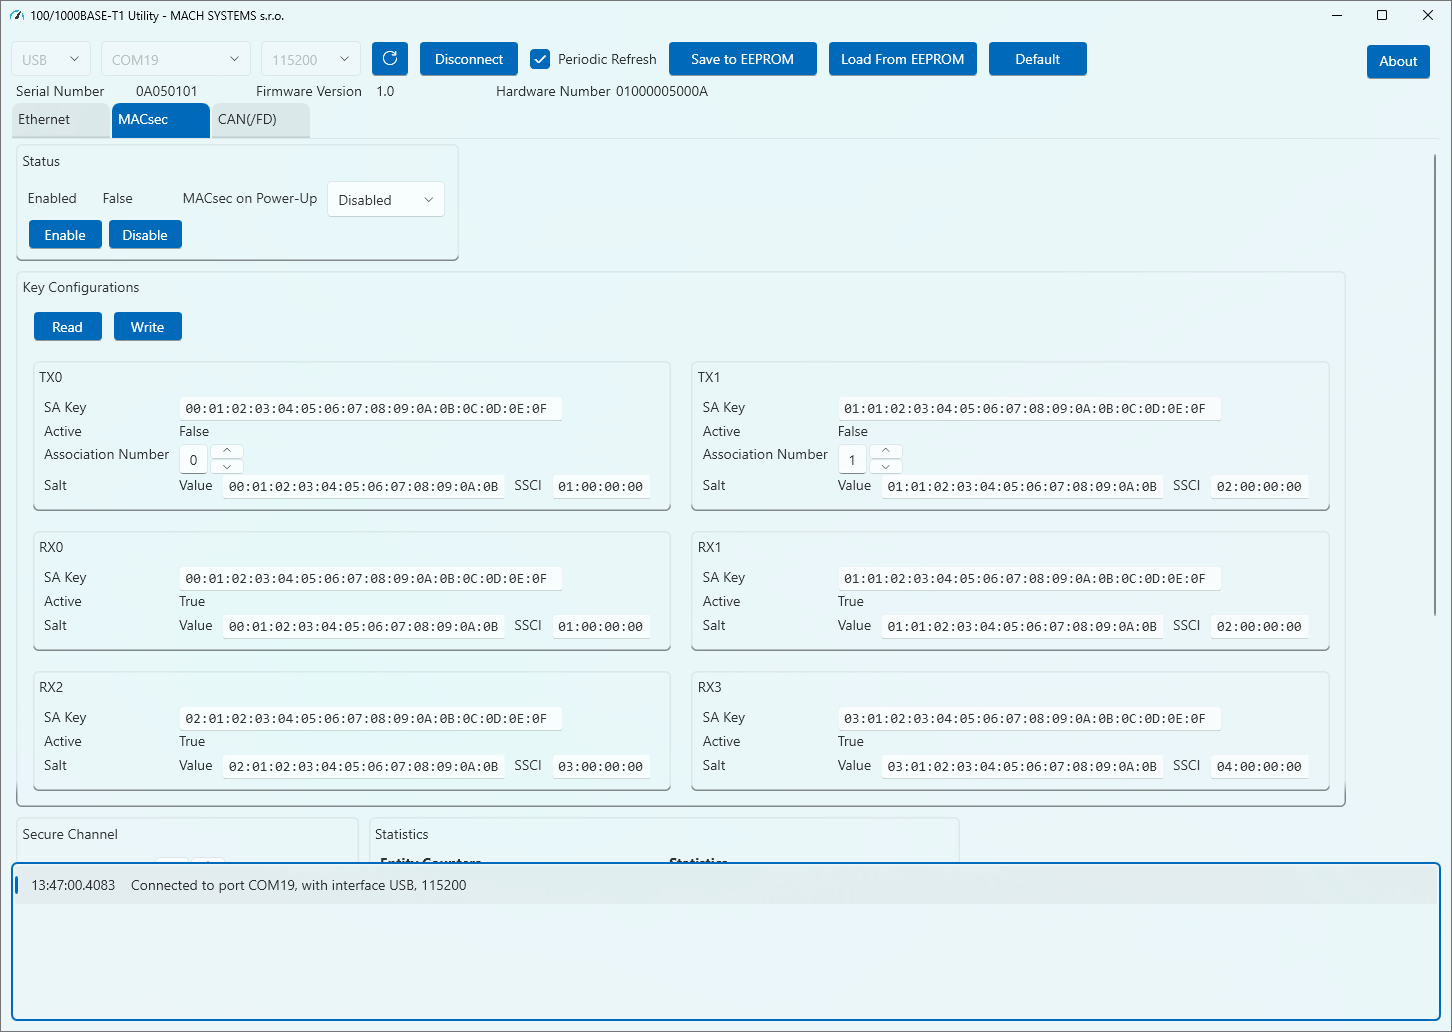Decrease TX1 Association Number using down arrow

coord(886,467)
